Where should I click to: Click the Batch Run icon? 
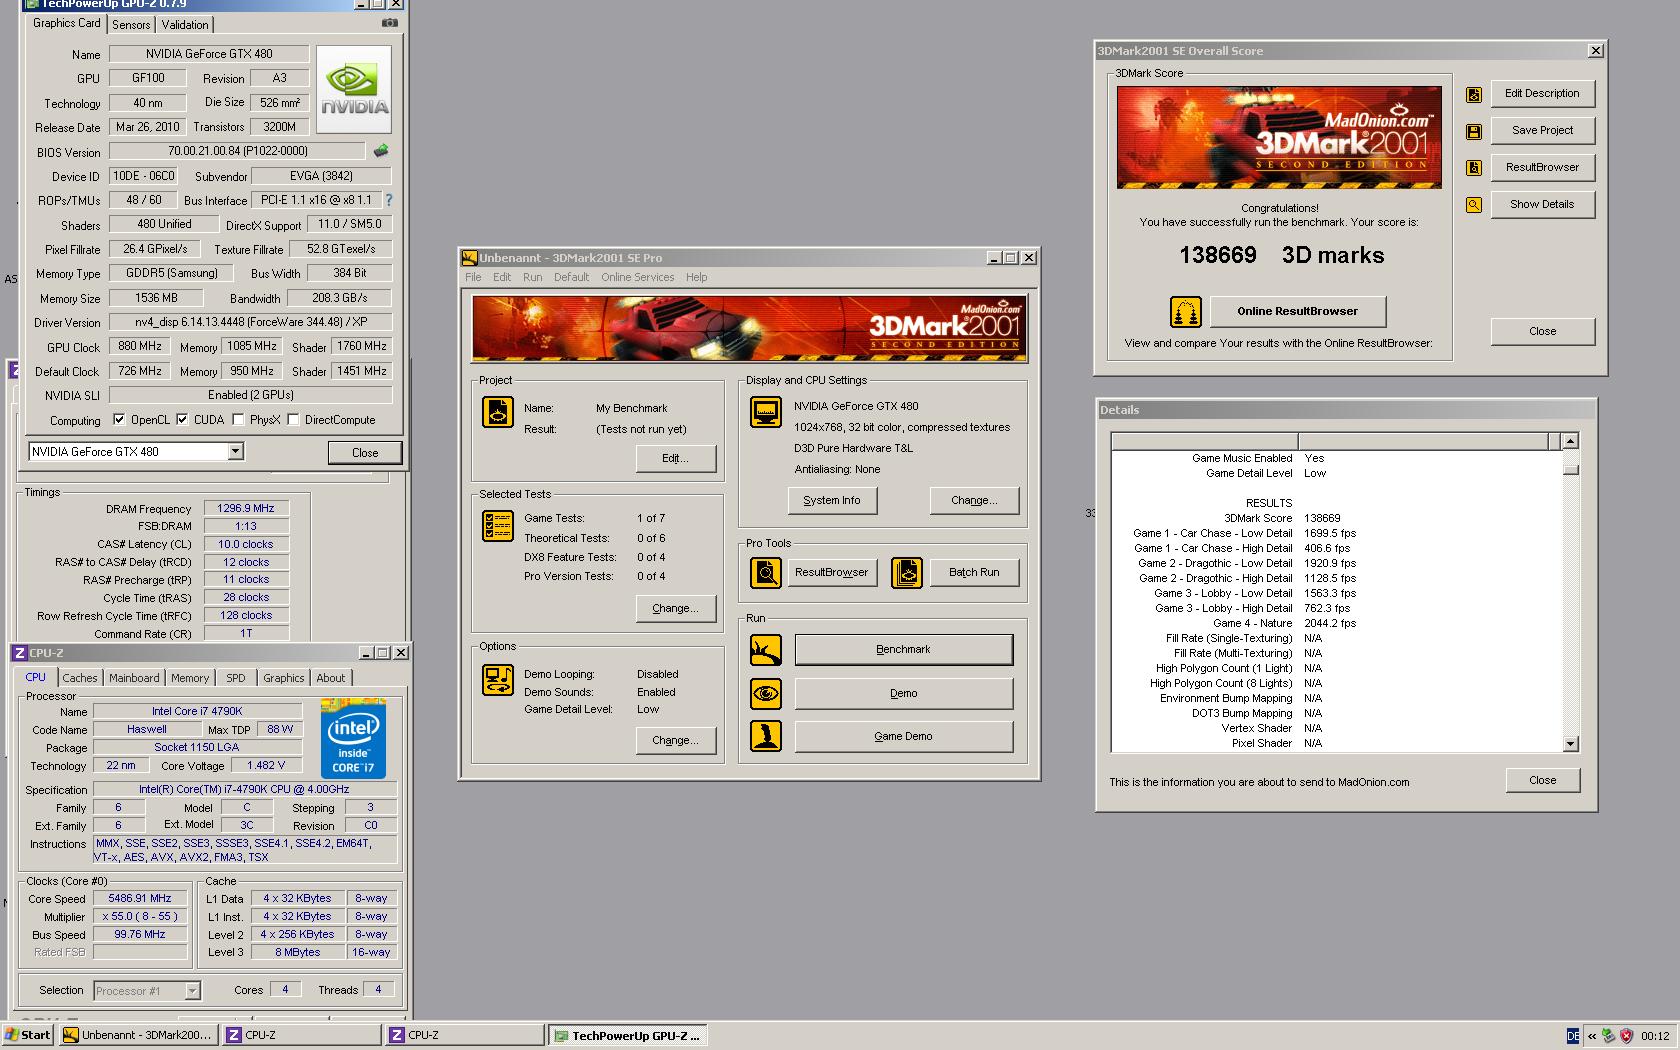[x=907, y=573]
